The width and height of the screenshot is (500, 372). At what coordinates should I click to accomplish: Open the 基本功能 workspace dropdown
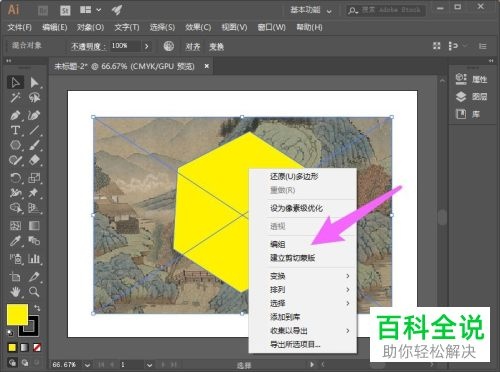pyautogui.click(x=311, y=10)
